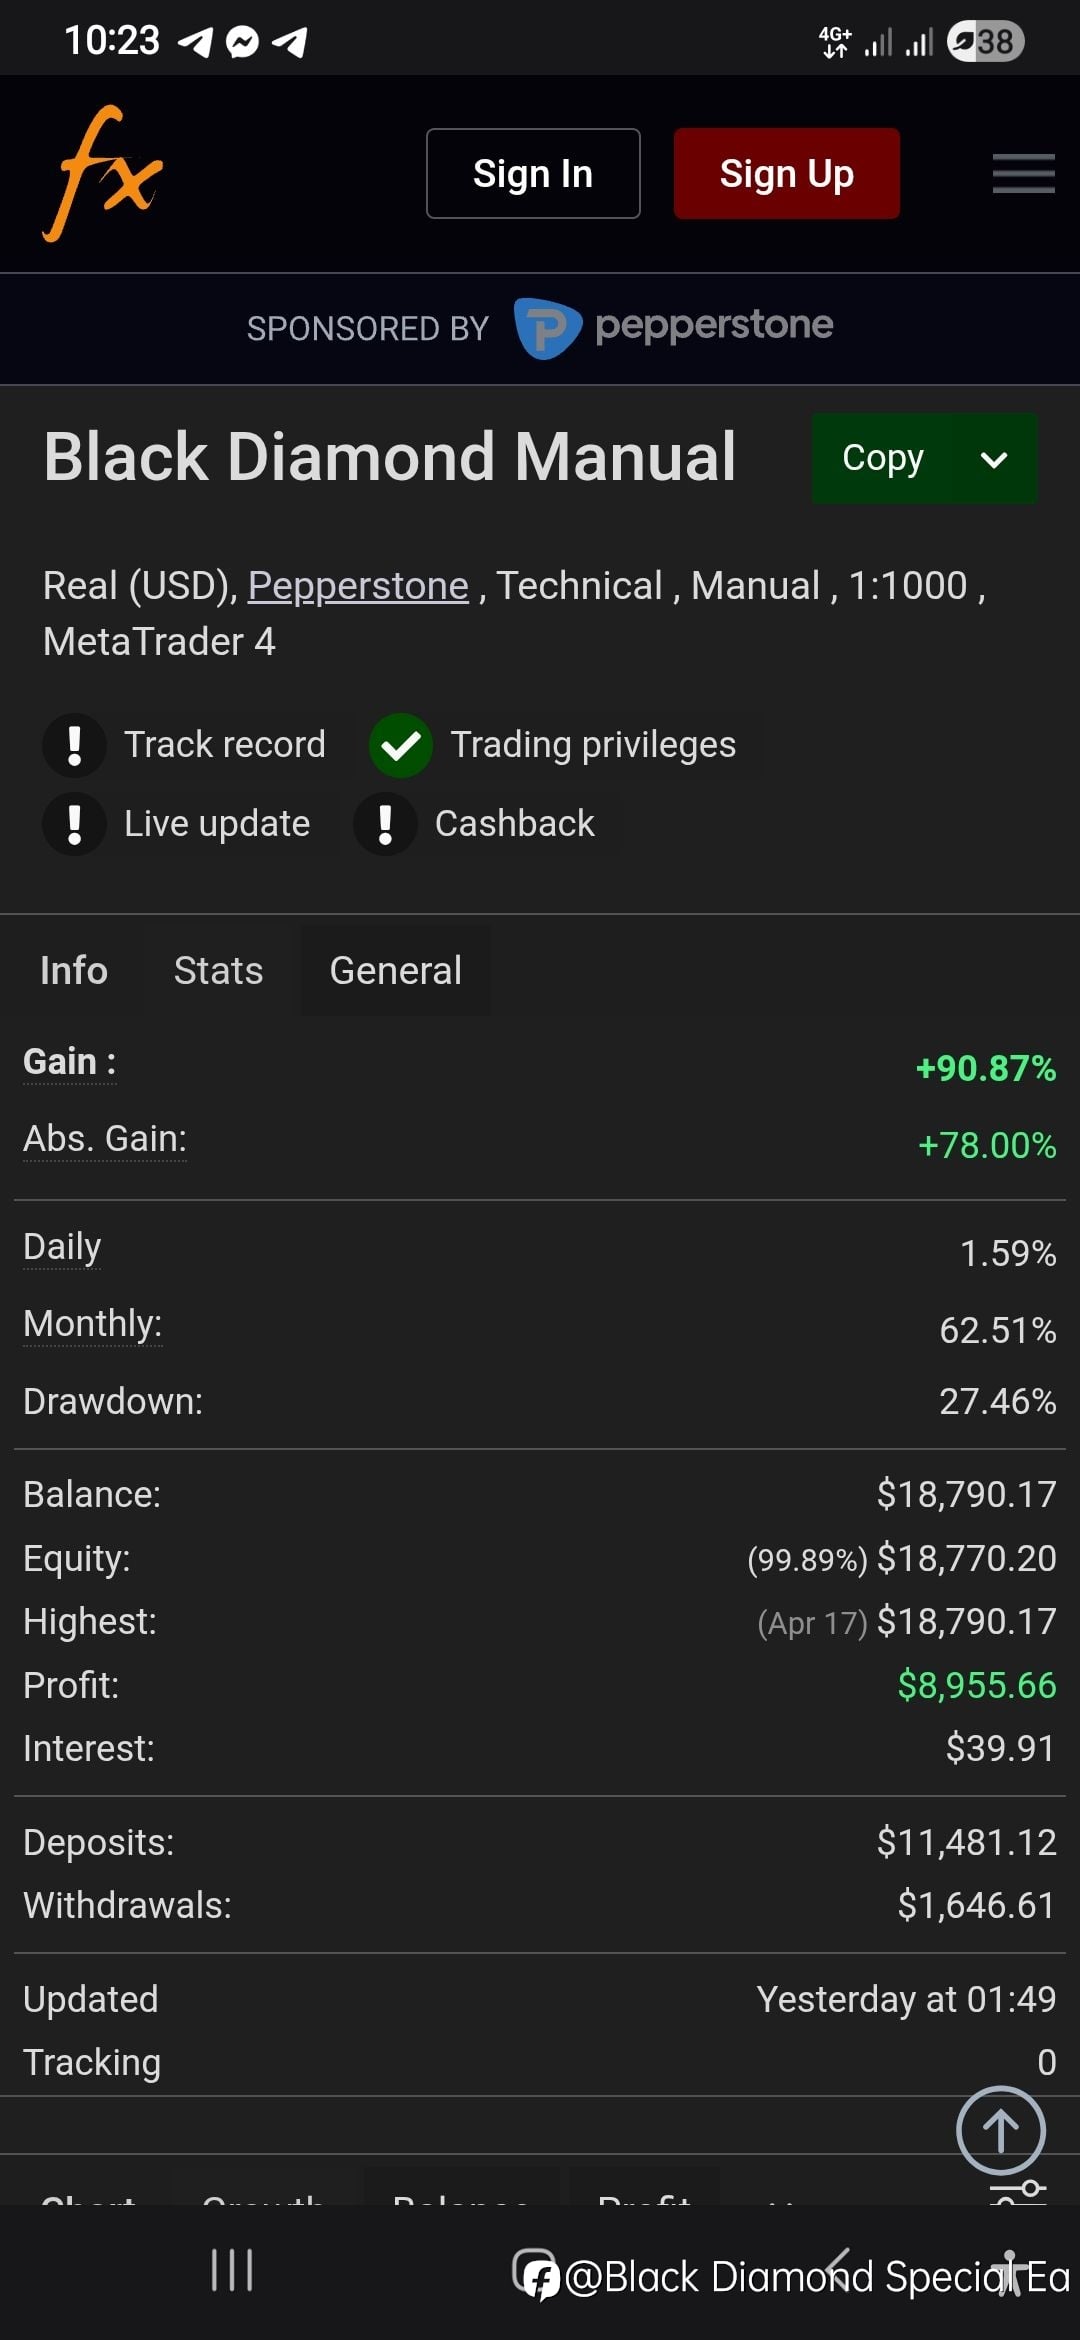Tap the Live update exclamation icon
The image size is (1080, 2340).
click(74, 824)
